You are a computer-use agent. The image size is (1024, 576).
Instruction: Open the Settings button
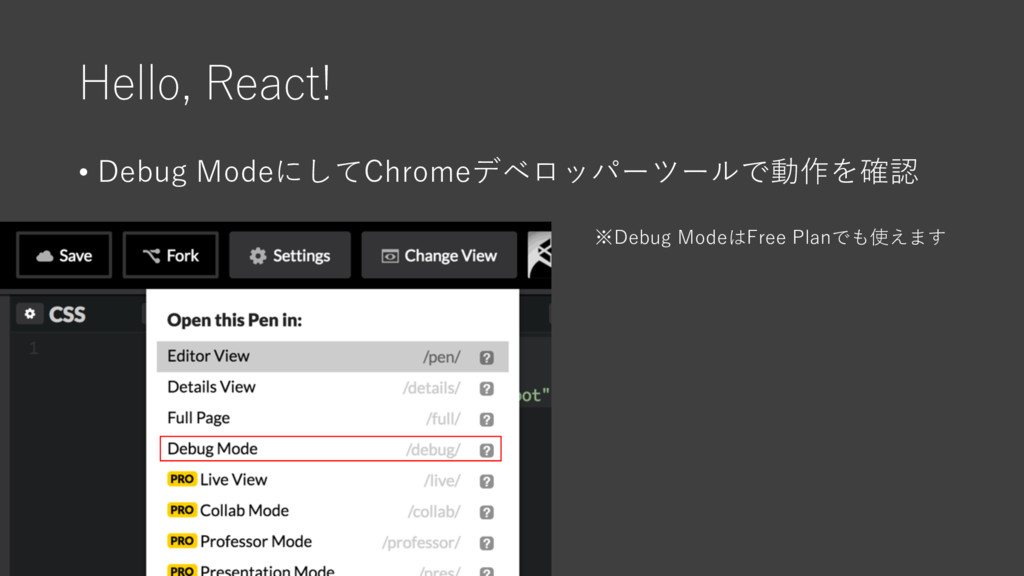point(290,255)
